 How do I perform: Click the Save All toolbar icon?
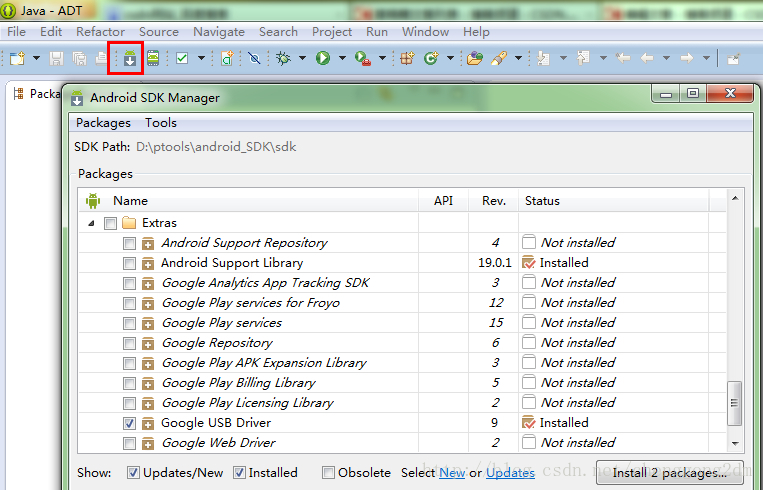[79, 58]
